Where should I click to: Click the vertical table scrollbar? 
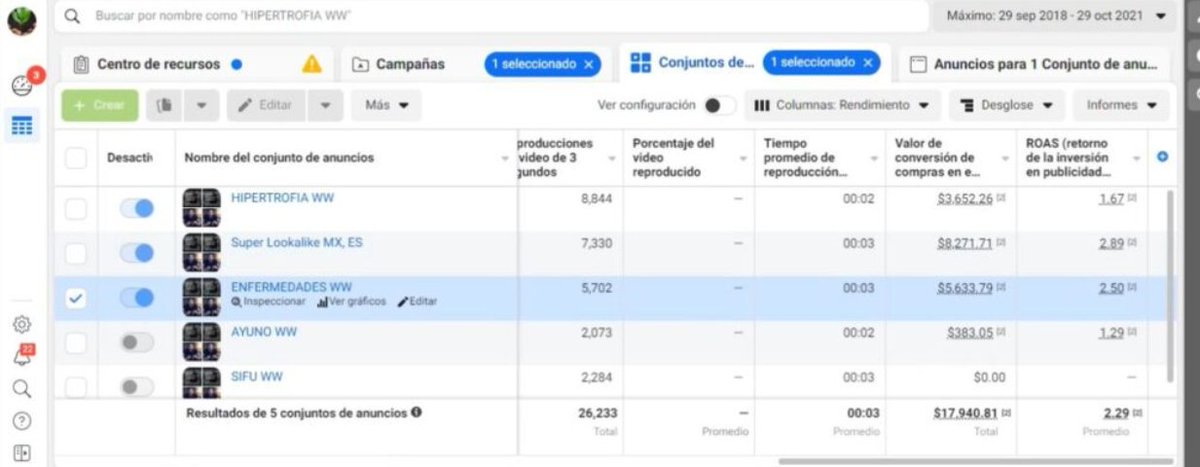click(x=1172, y=285)
